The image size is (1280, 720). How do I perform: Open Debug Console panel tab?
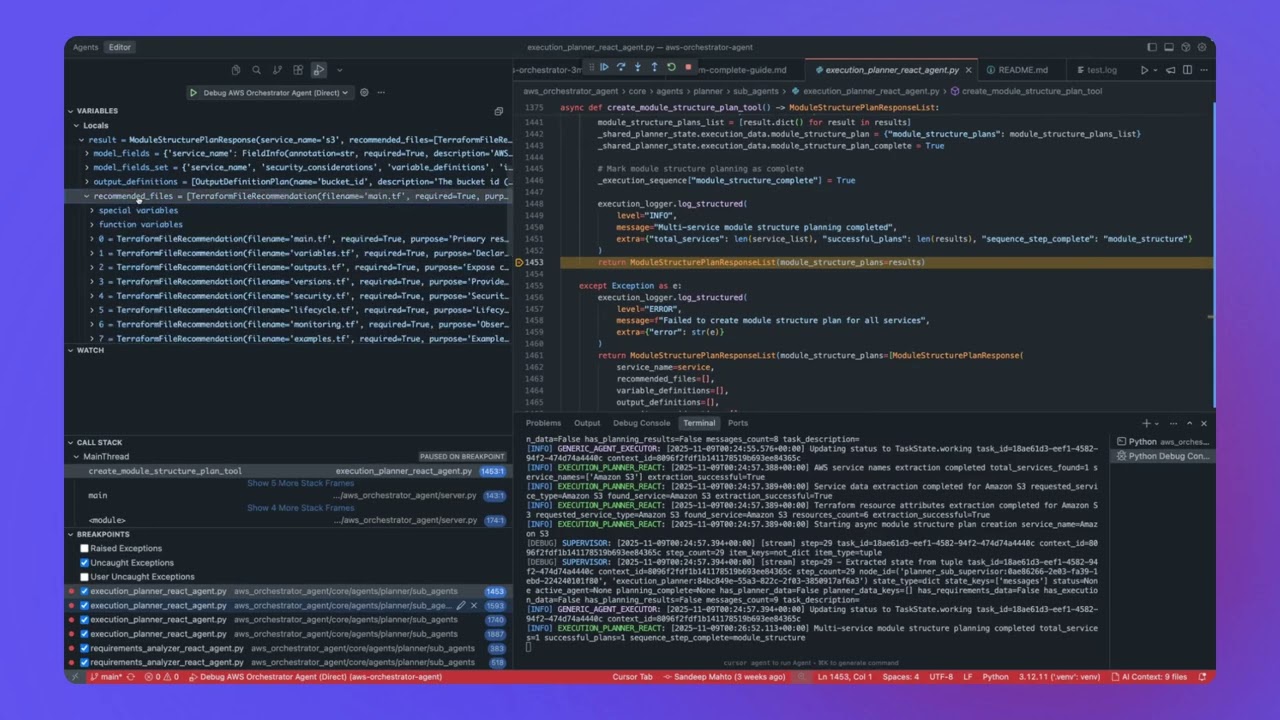[641, 423]
